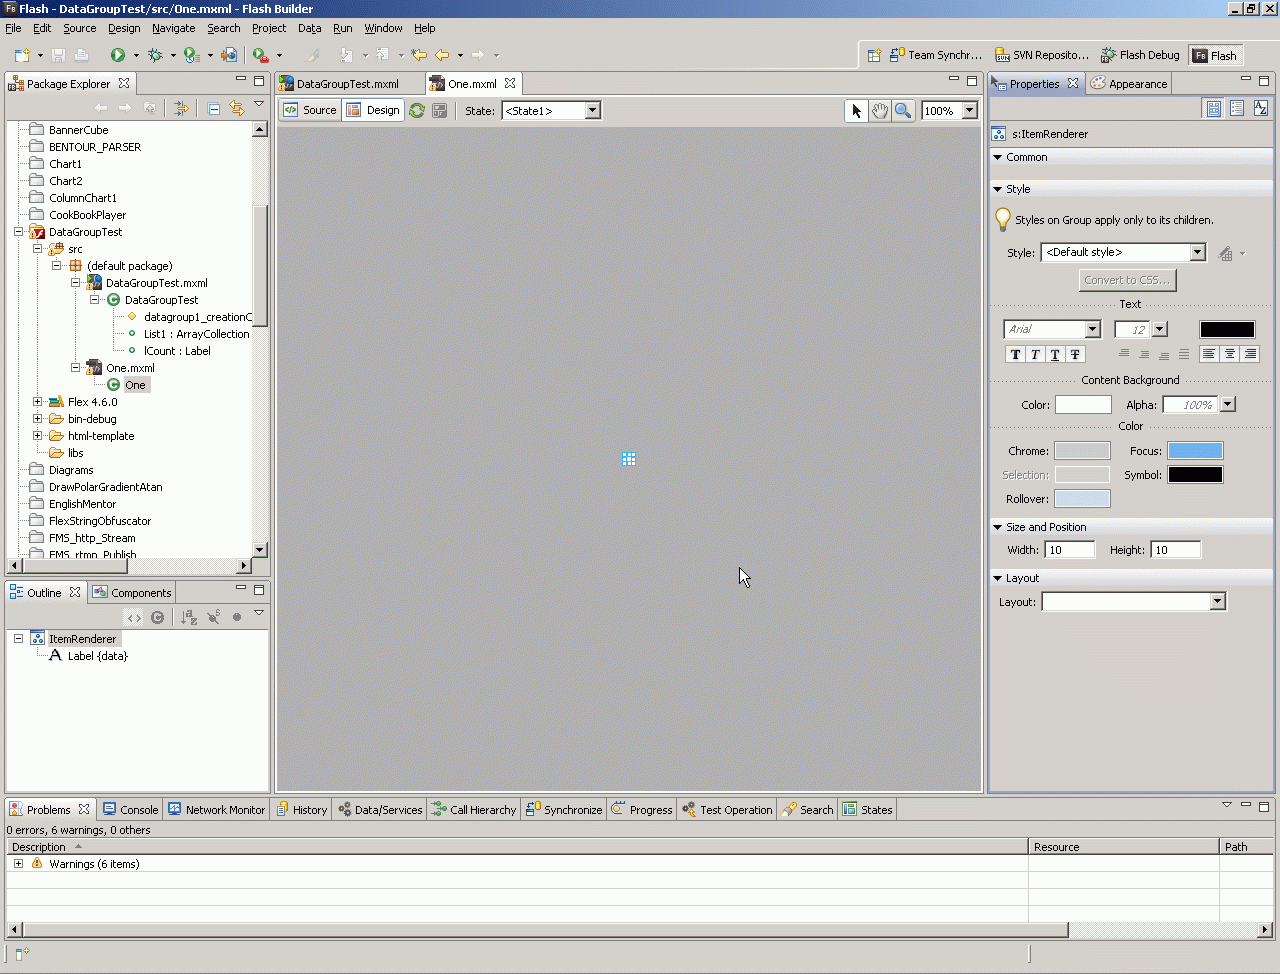This screenshot has height=974, width=1280.
Task: Select One.mxml in Package Explorer tree
Action: pos(130,368)
